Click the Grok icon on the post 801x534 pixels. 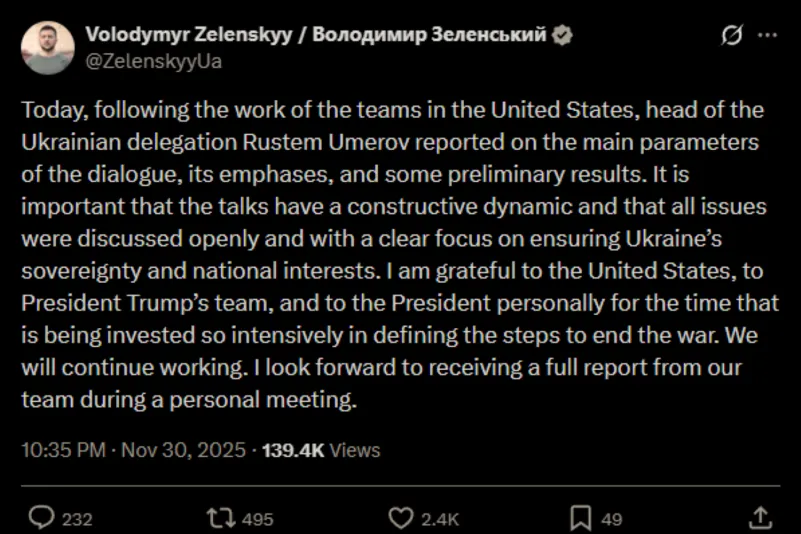click(732, 35)
